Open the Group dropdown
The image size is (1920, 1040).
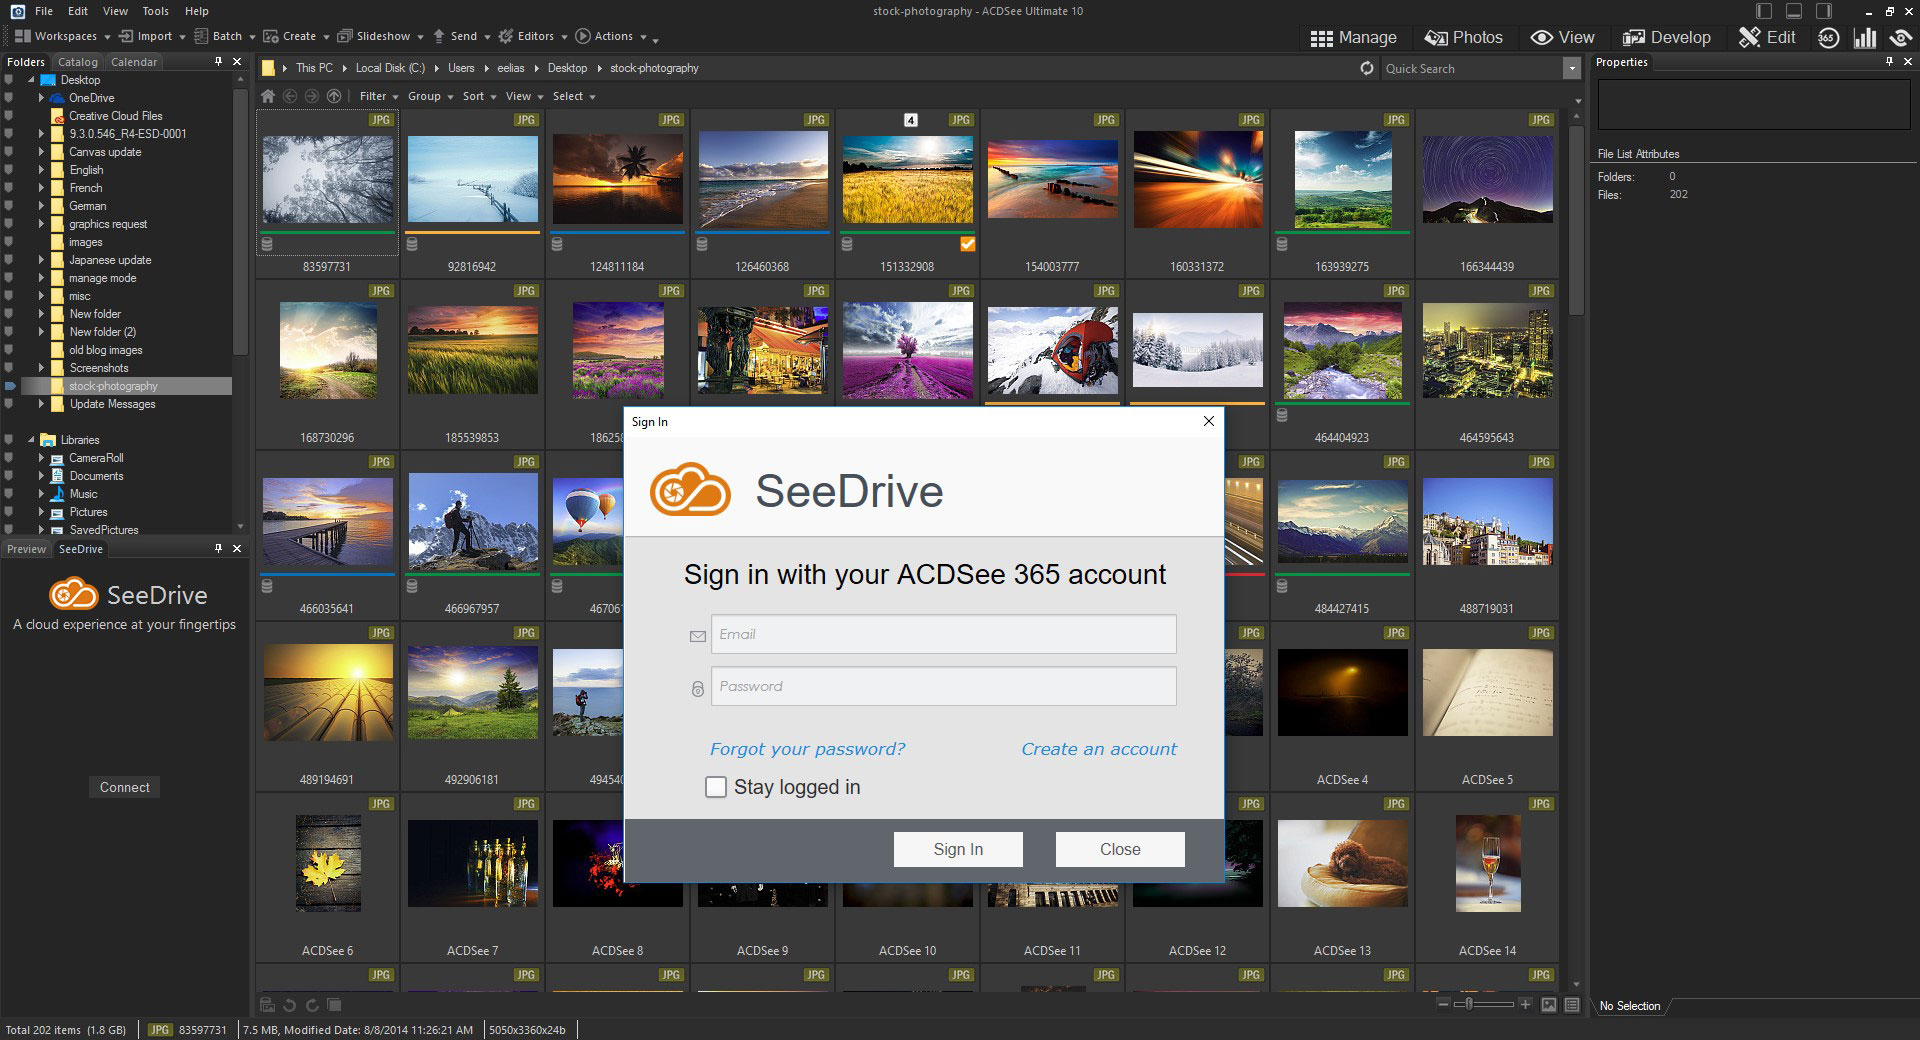point(430,96)
